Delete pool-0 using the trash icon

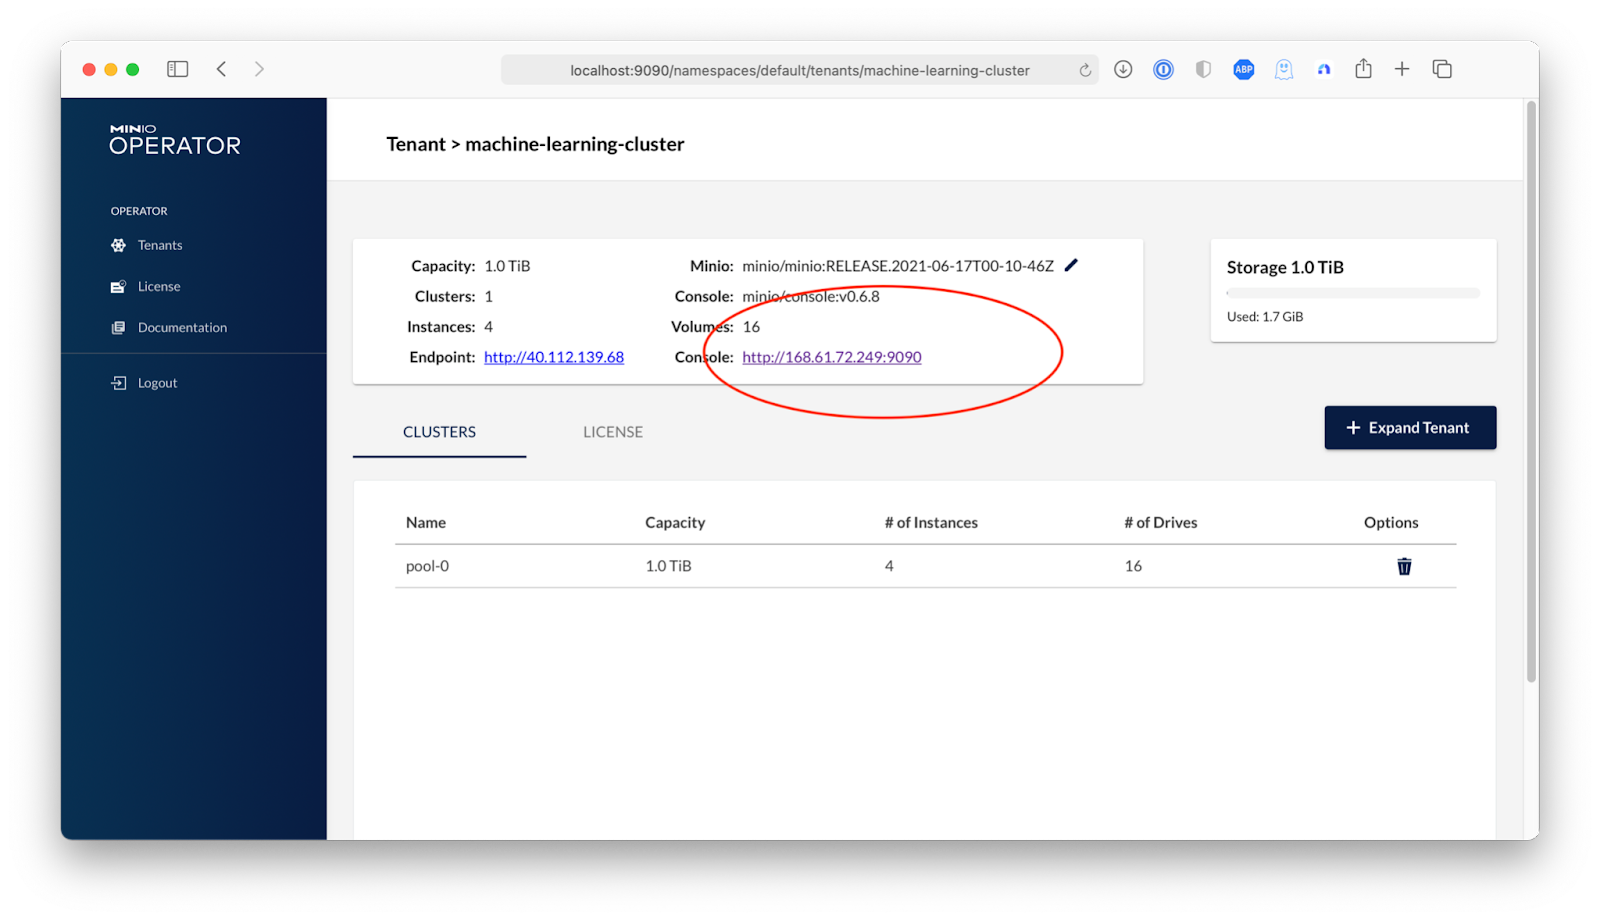click(x=1404, y=566)
